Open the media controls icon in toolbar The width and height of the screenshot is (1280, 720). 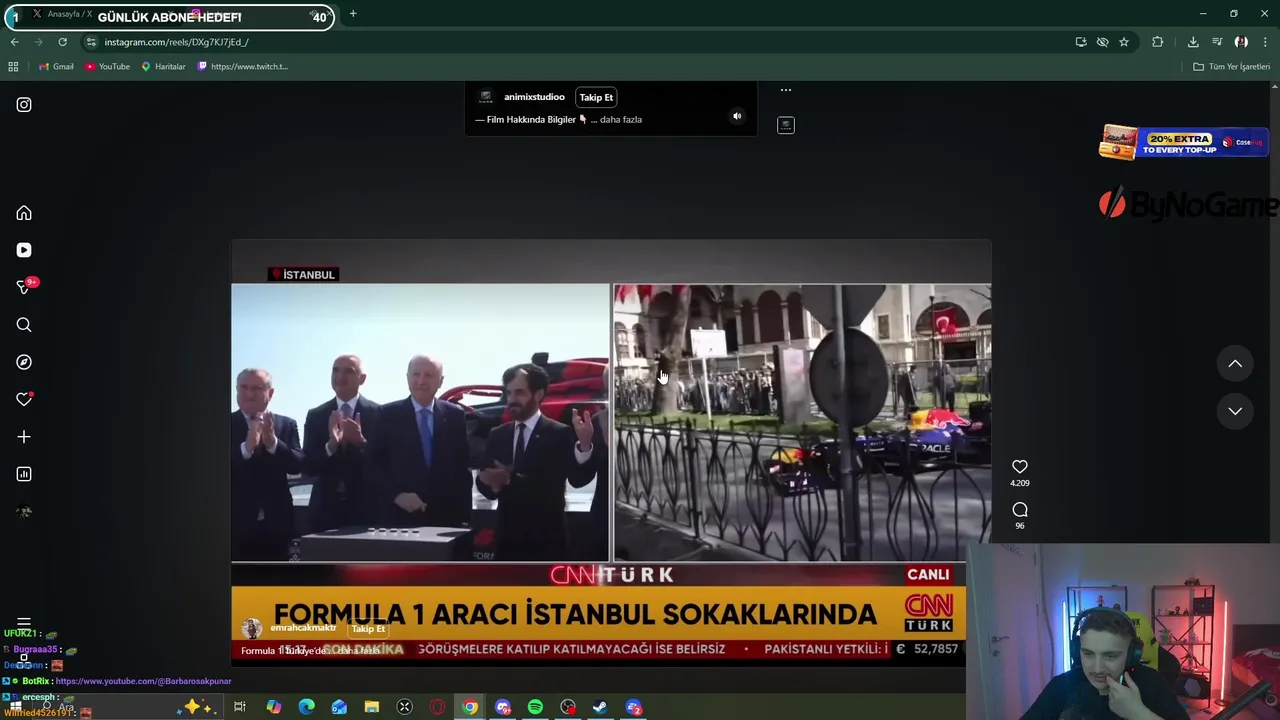1217,42
